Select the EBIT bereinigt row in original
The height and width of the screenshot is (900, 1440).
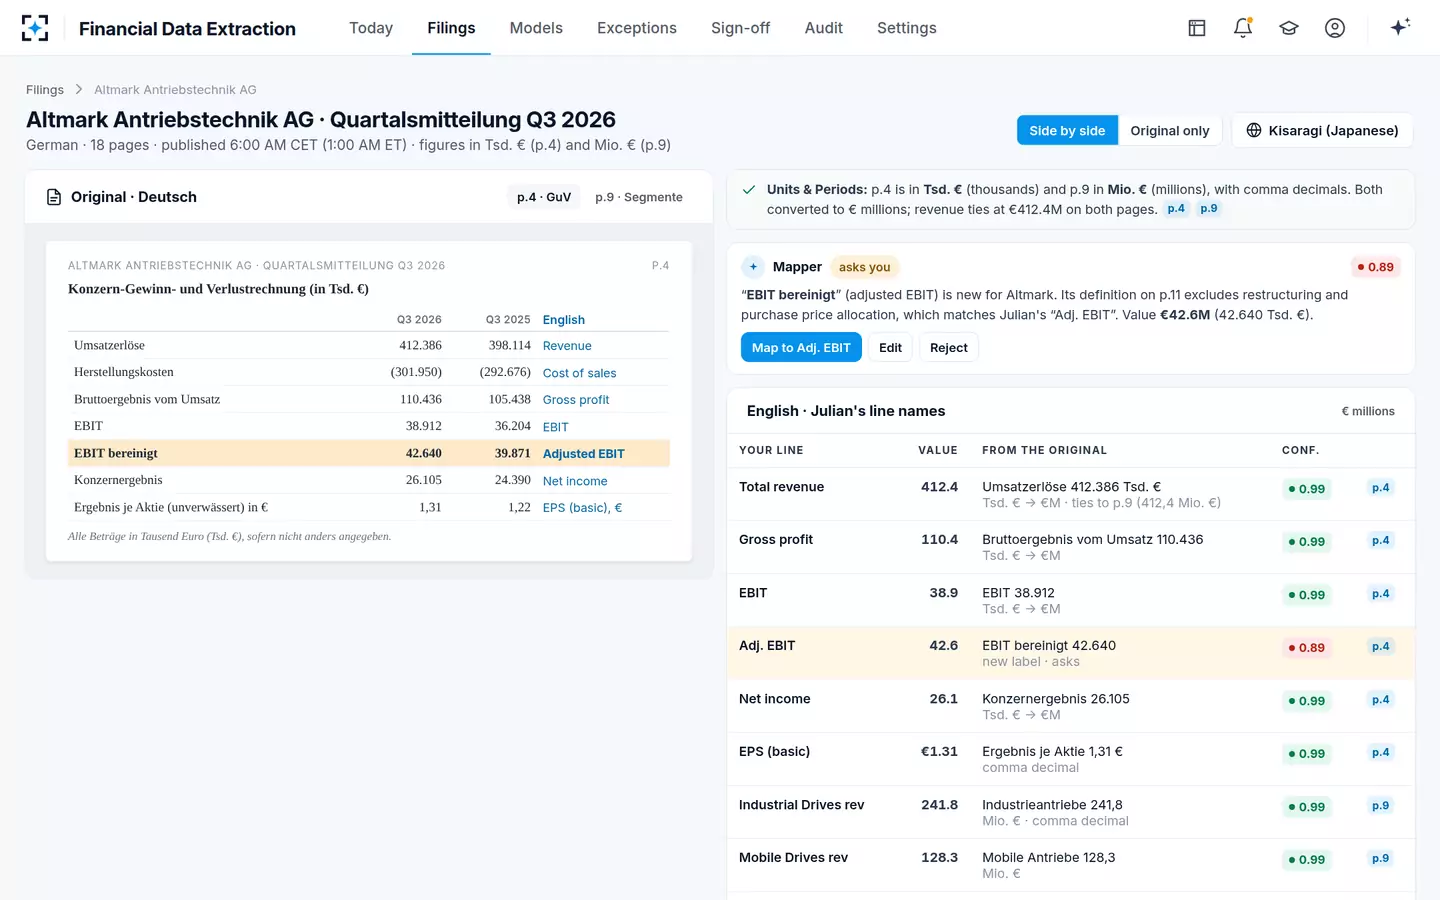[369, 453]
